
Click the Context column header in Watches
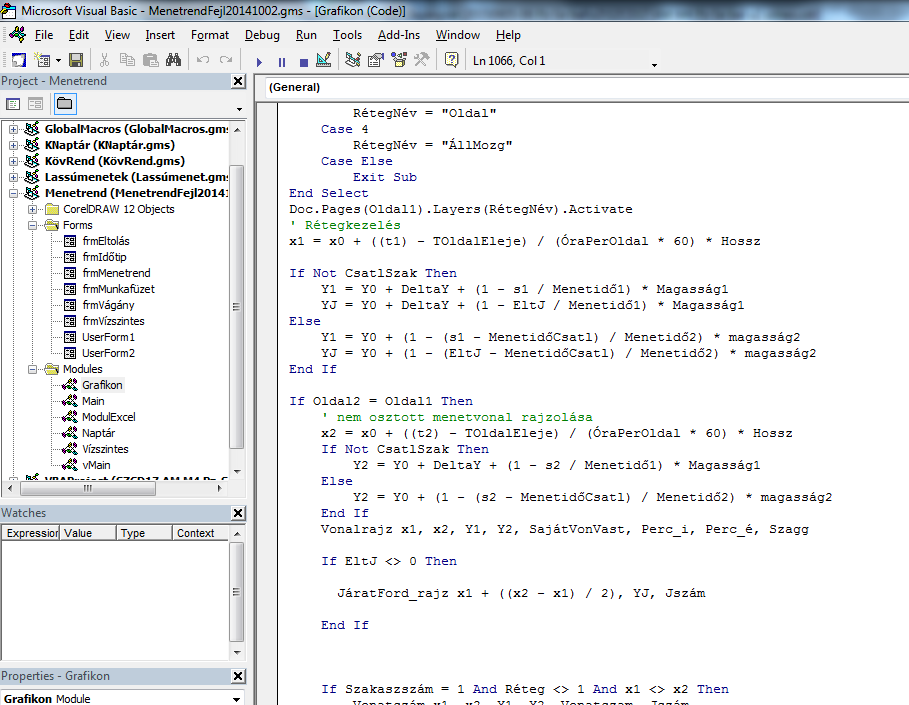pyautogui.click(x=201, y=533)
